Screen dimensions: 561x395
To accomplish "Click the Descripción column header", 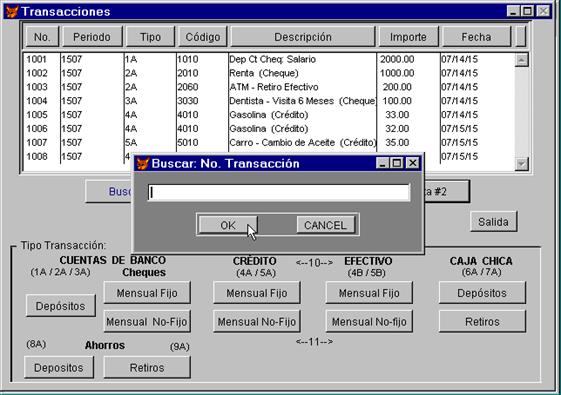I will [303, 37].
